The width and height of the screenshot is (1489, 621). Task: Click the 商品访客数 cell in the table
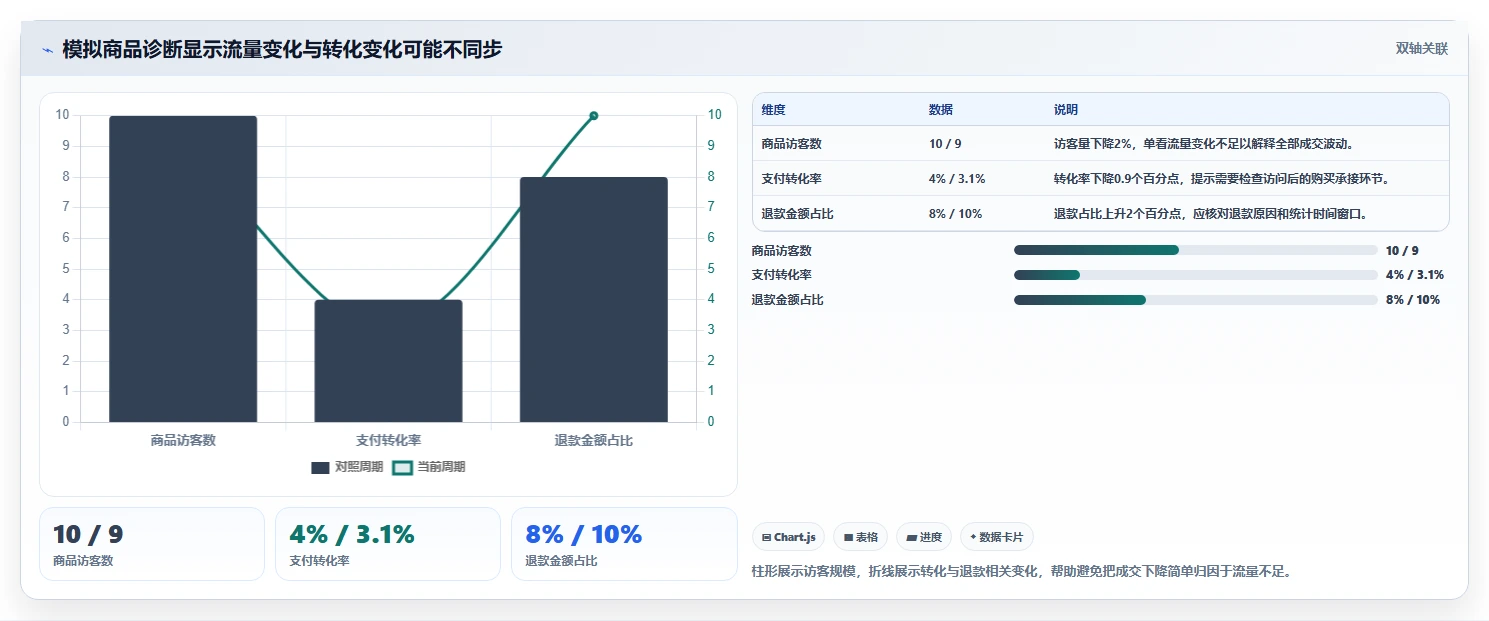click(791, 144)
